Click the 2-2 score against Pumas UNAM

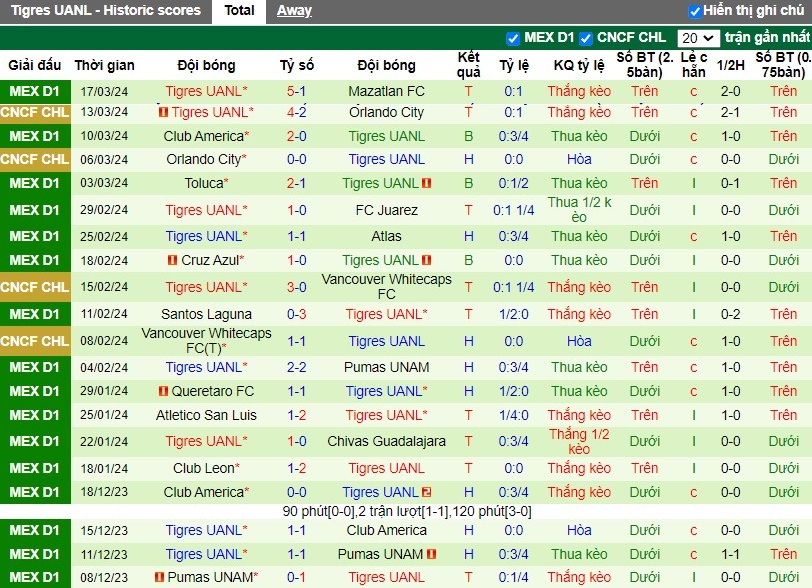(x=296, y=367)
